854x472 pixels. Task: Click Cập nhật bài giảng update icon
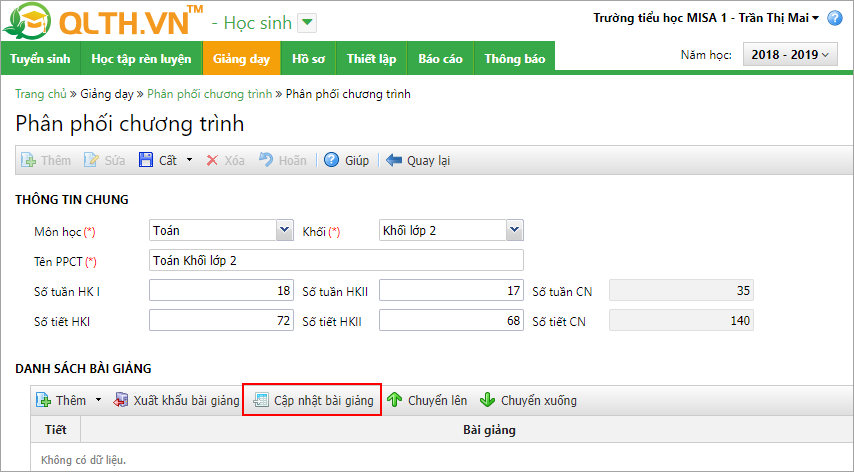261,401
